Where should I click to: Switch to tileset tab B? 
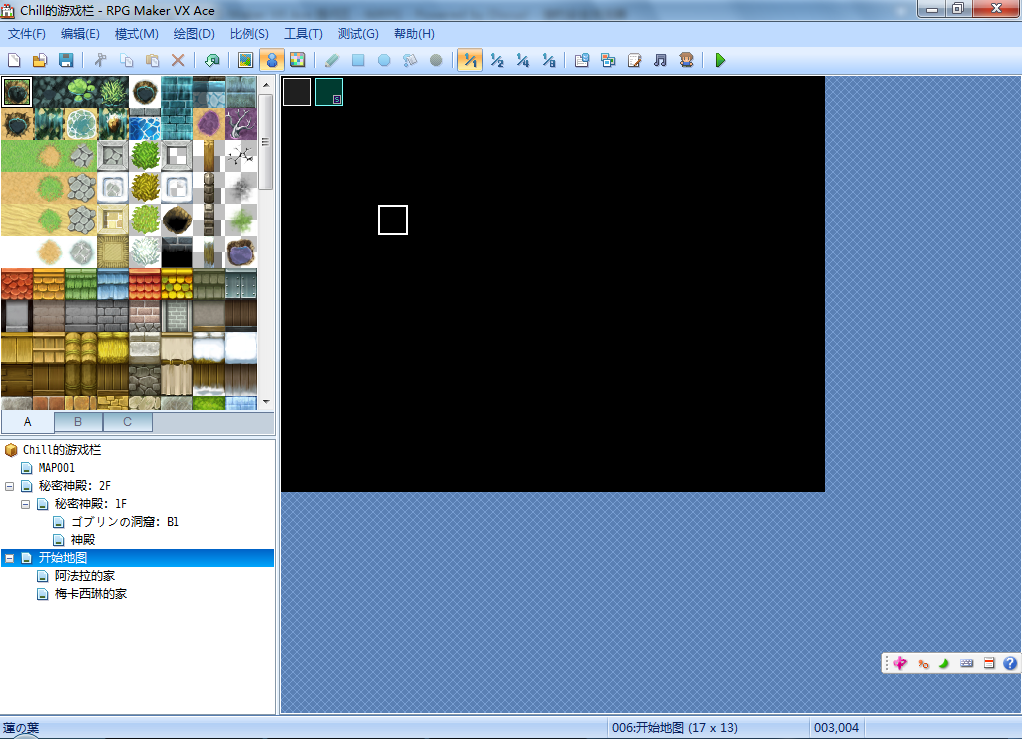(x=78, y=422)
